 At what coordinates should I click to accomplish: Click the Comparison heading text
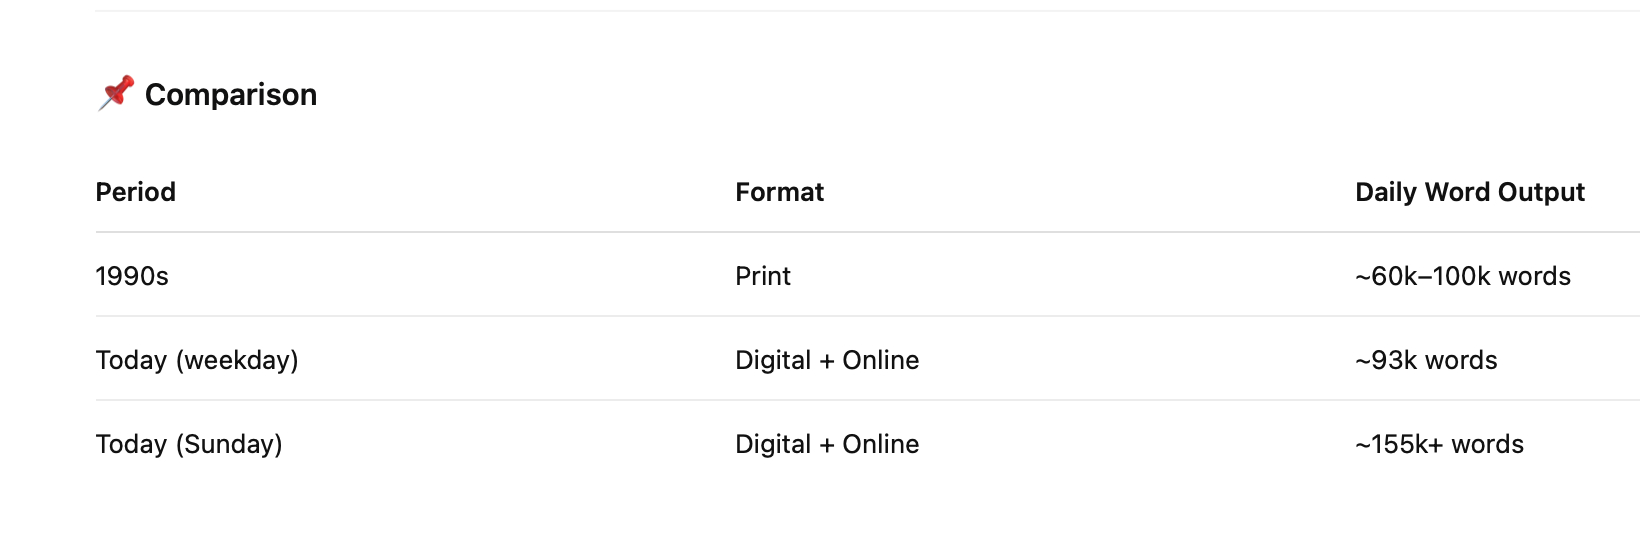(x=231, y=95)
